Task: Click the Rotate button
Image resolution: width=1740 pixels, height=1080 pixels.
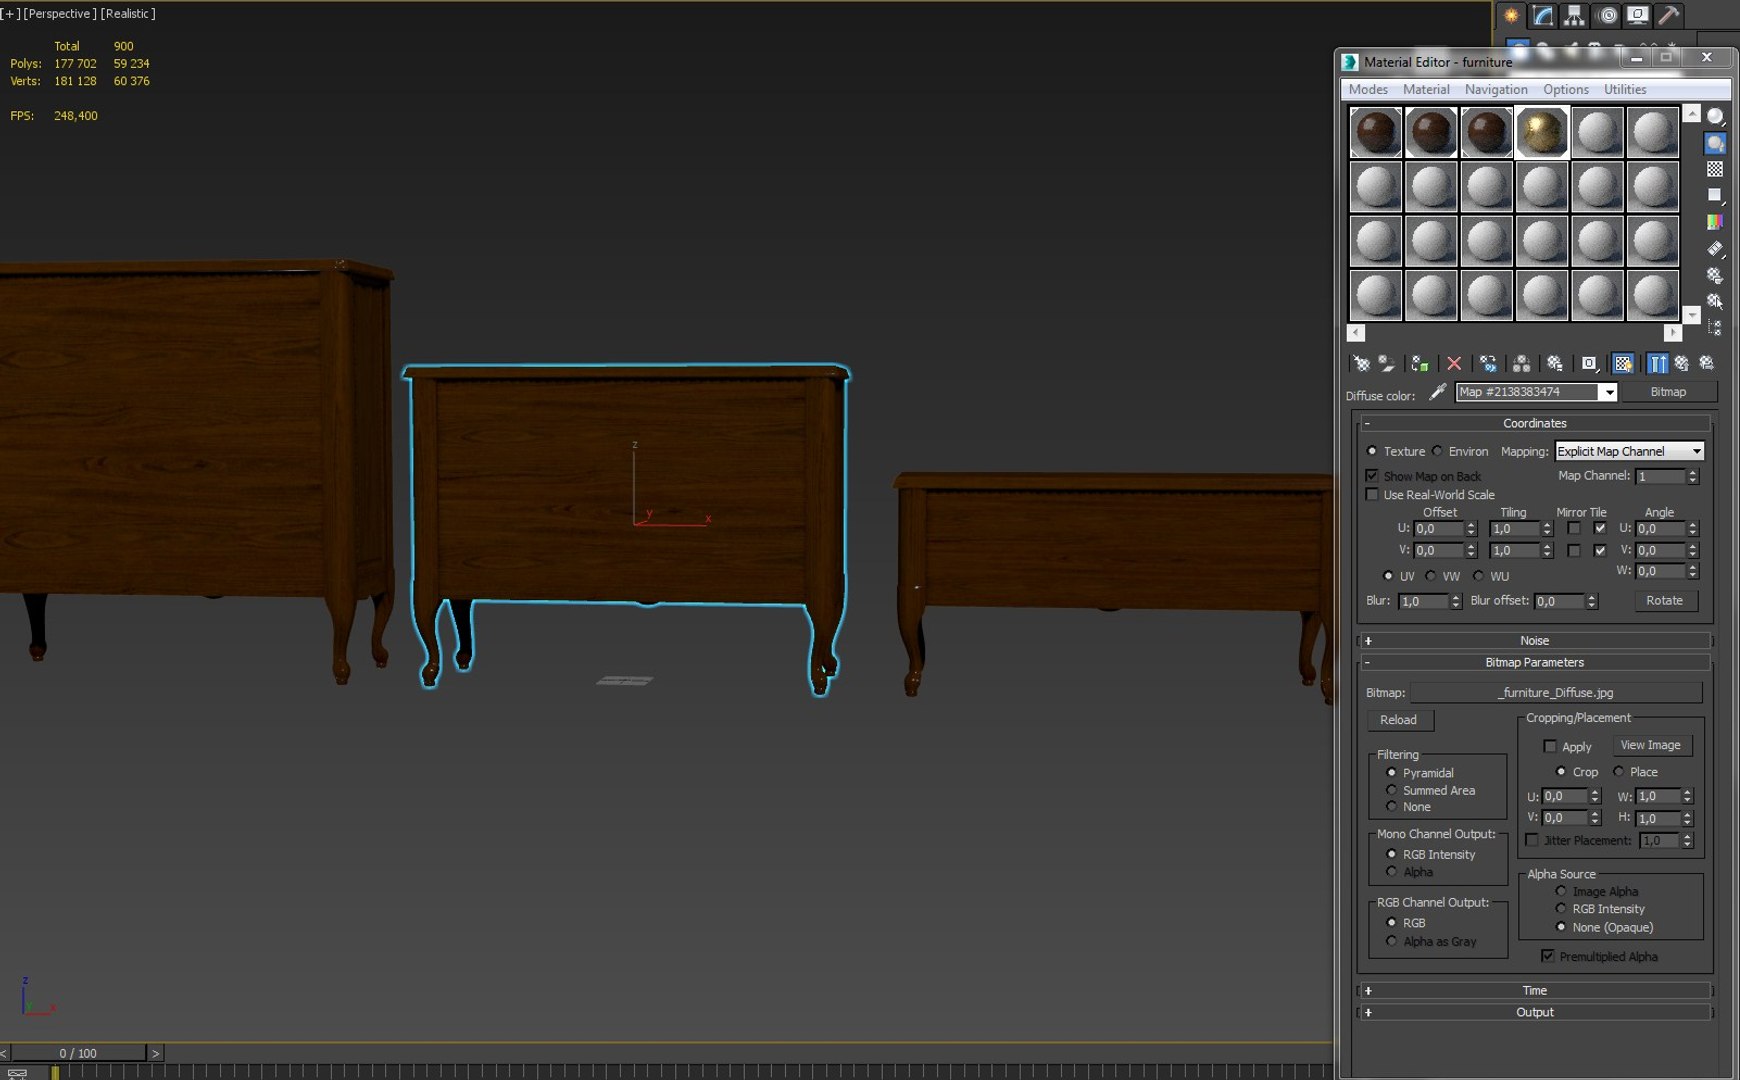Action: [x=1664, y=600]
